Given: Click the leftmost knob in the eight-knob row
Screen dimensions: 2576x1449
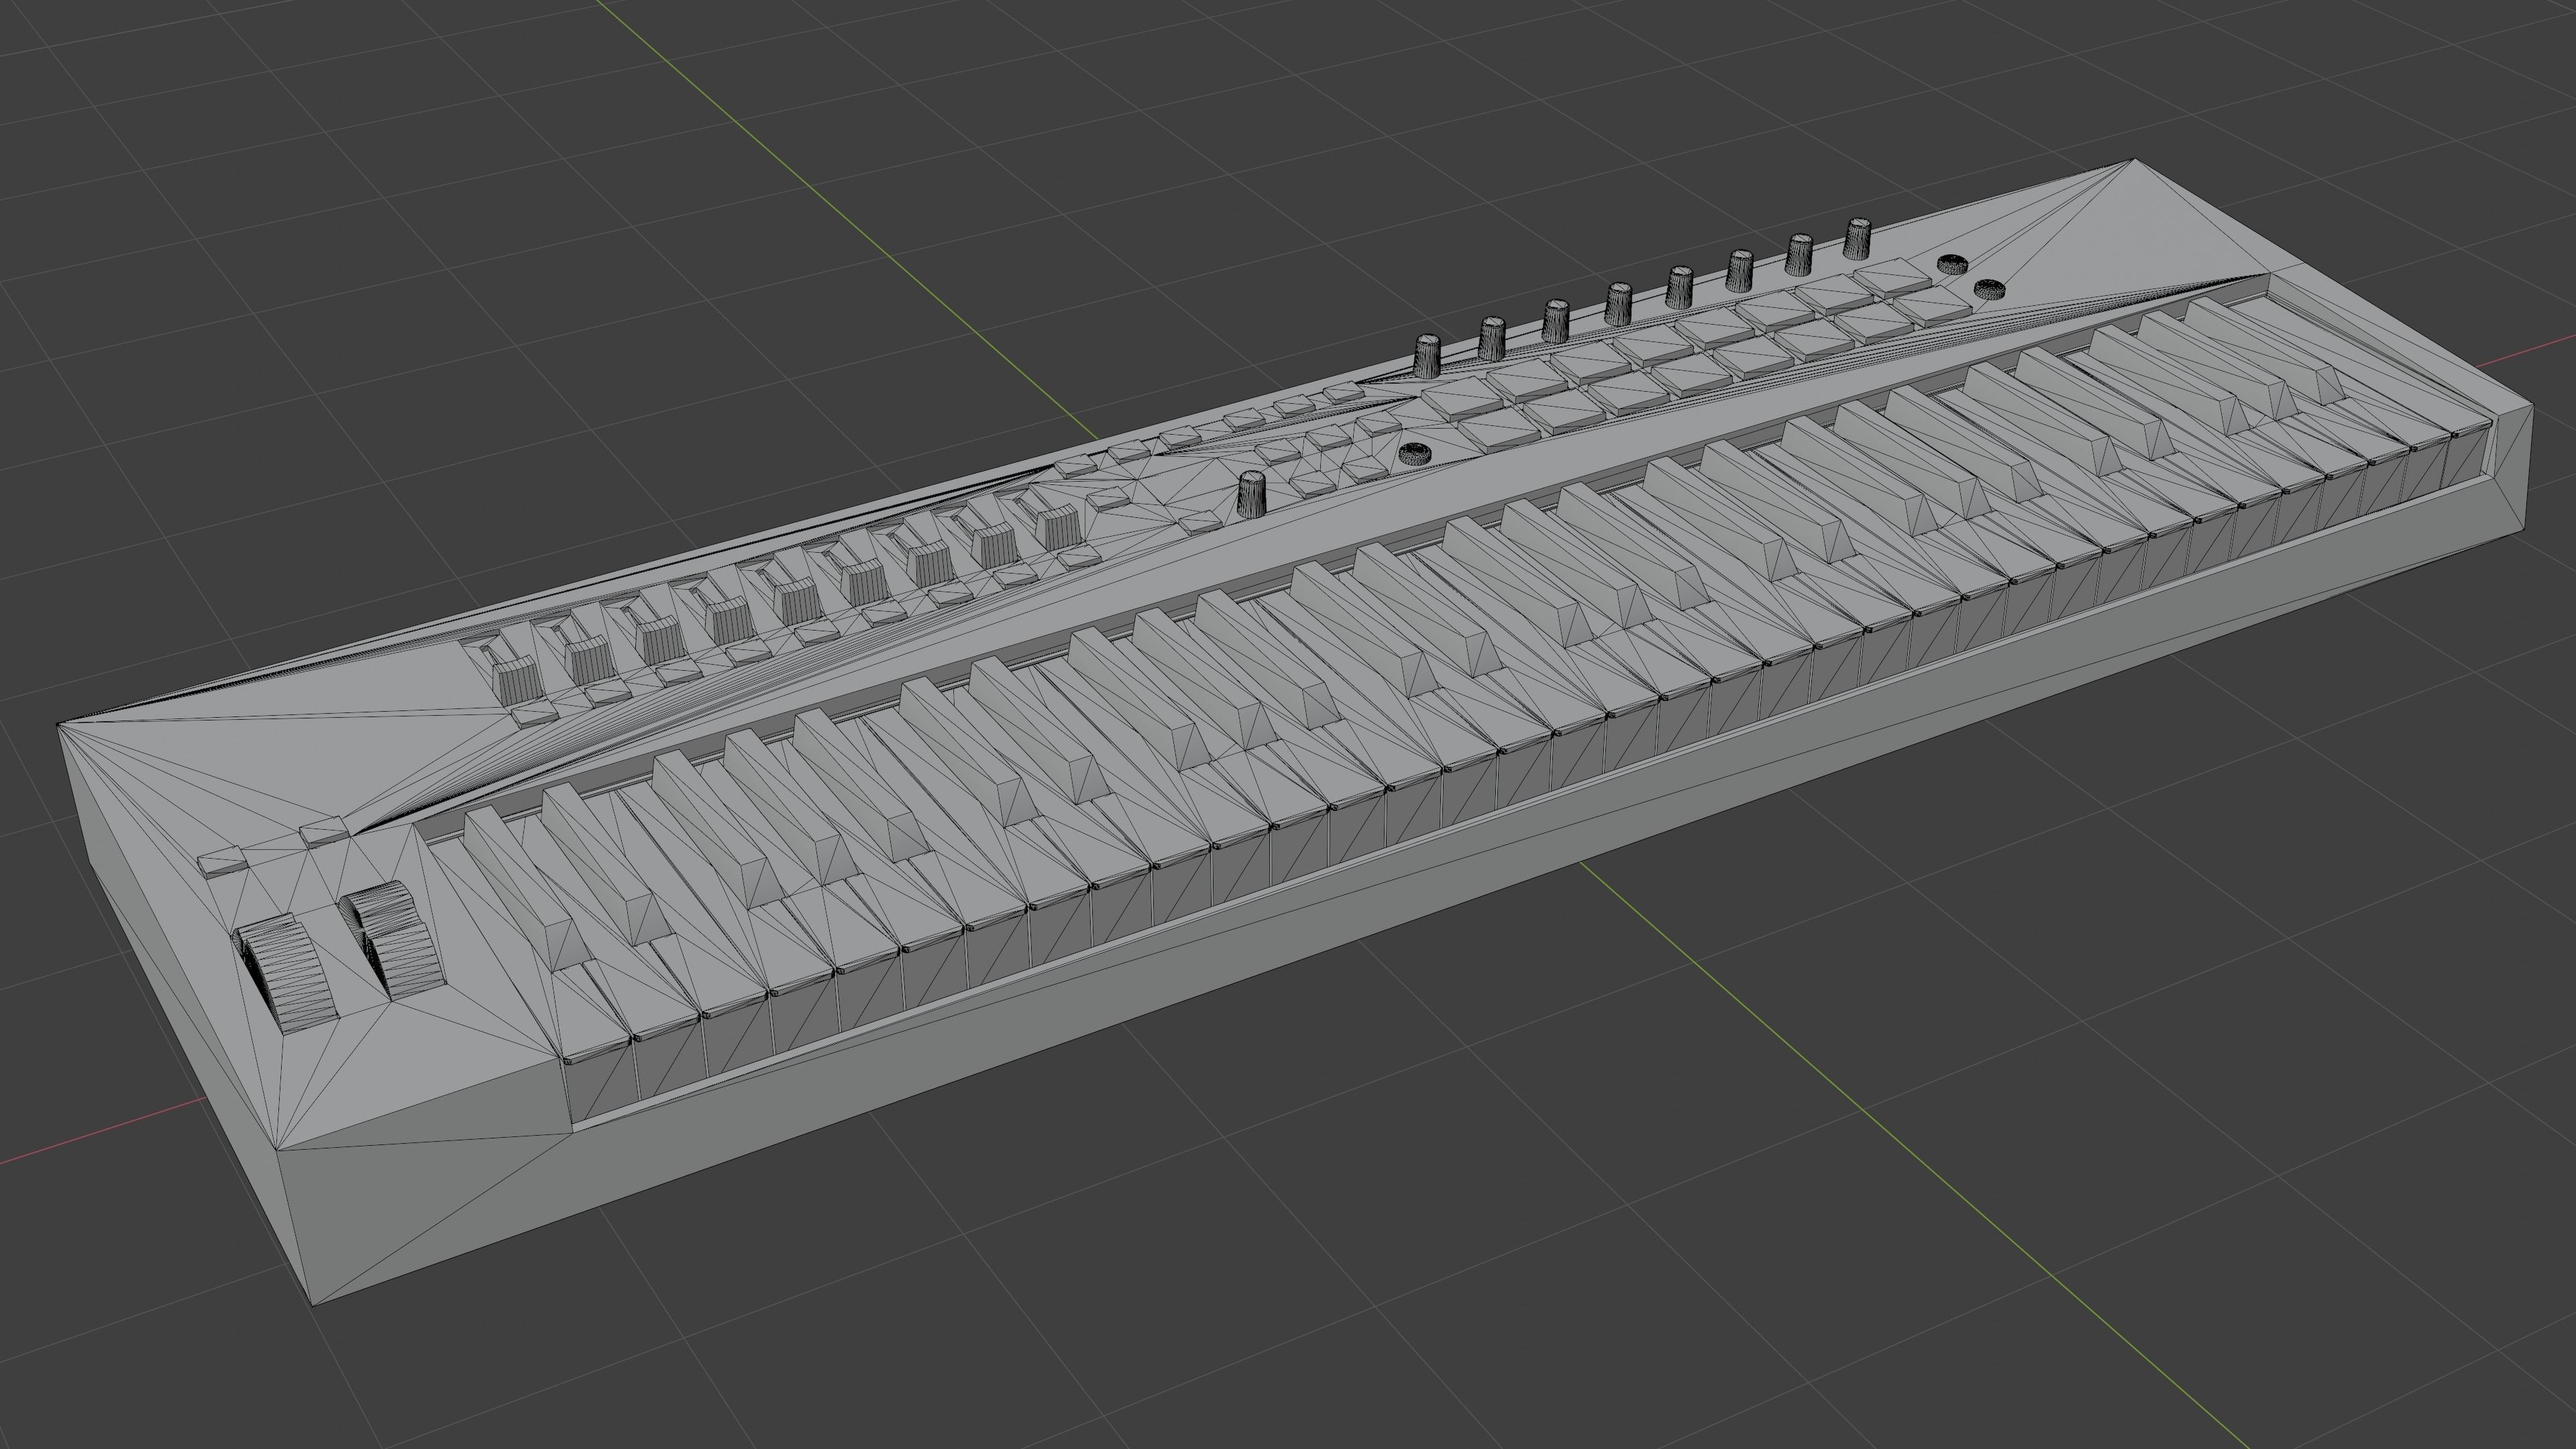Looking at the screenshot, I should 1428,357.
